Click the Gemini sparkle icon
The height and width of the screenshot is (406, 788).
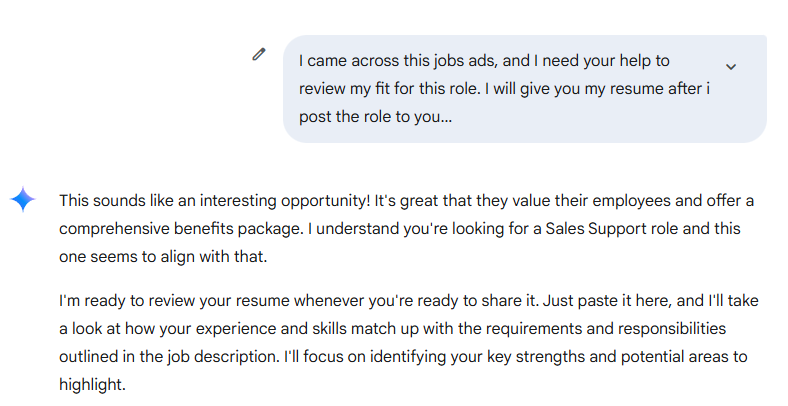pyautogui.click(x=23, y=199)
